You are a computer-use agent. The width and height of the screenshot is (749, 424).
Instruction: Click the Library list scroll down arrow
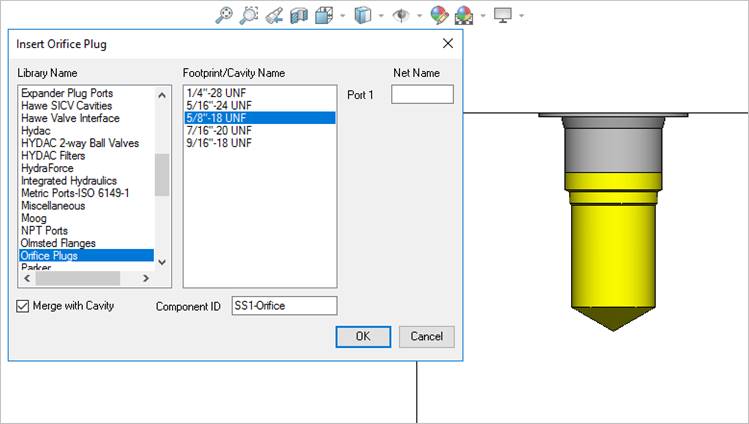tap(162, 262)
